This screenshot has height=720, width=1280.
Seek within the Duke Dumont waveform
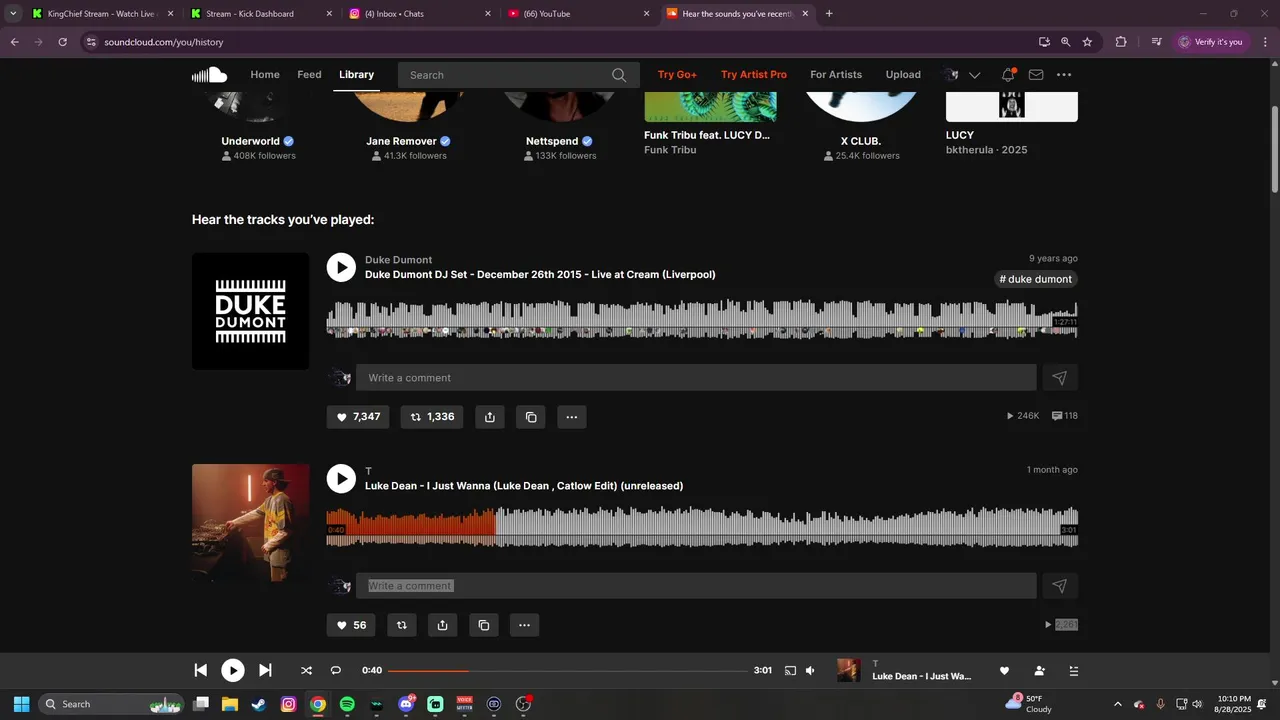[702, 319]
